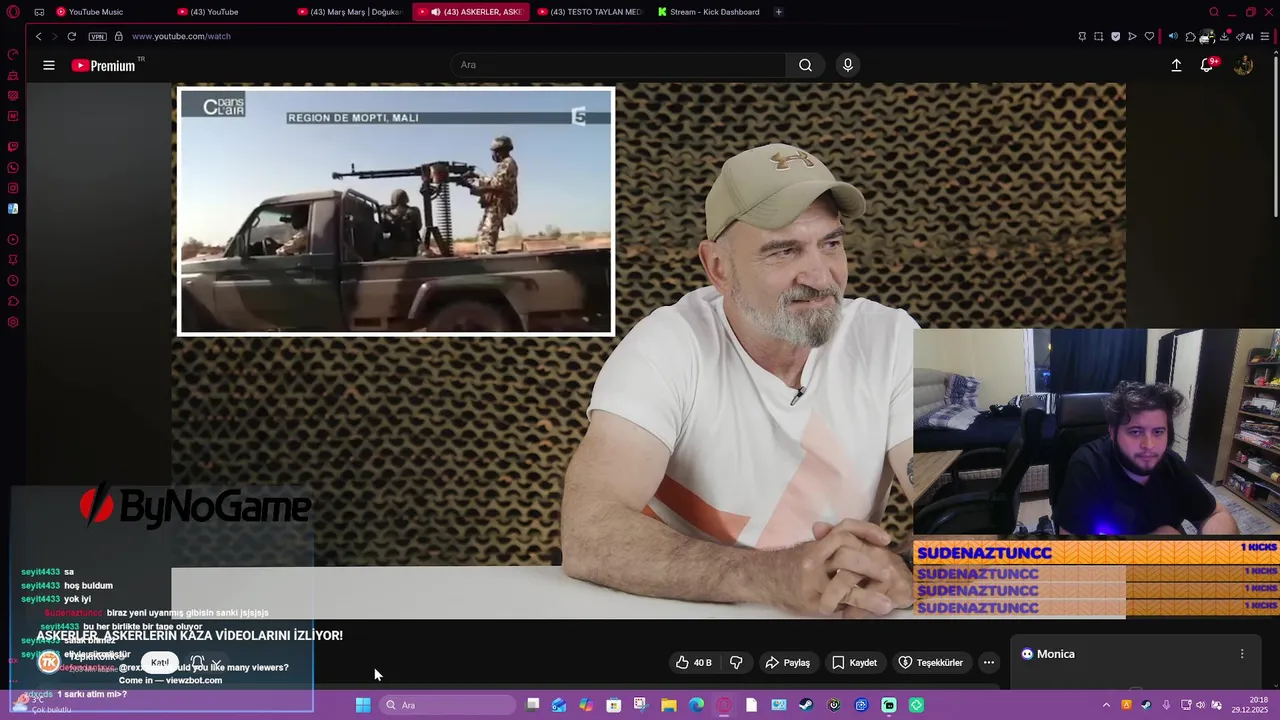
Task: Open the extensions puzzle icon in toolbar
Action: coord(1190,36)
